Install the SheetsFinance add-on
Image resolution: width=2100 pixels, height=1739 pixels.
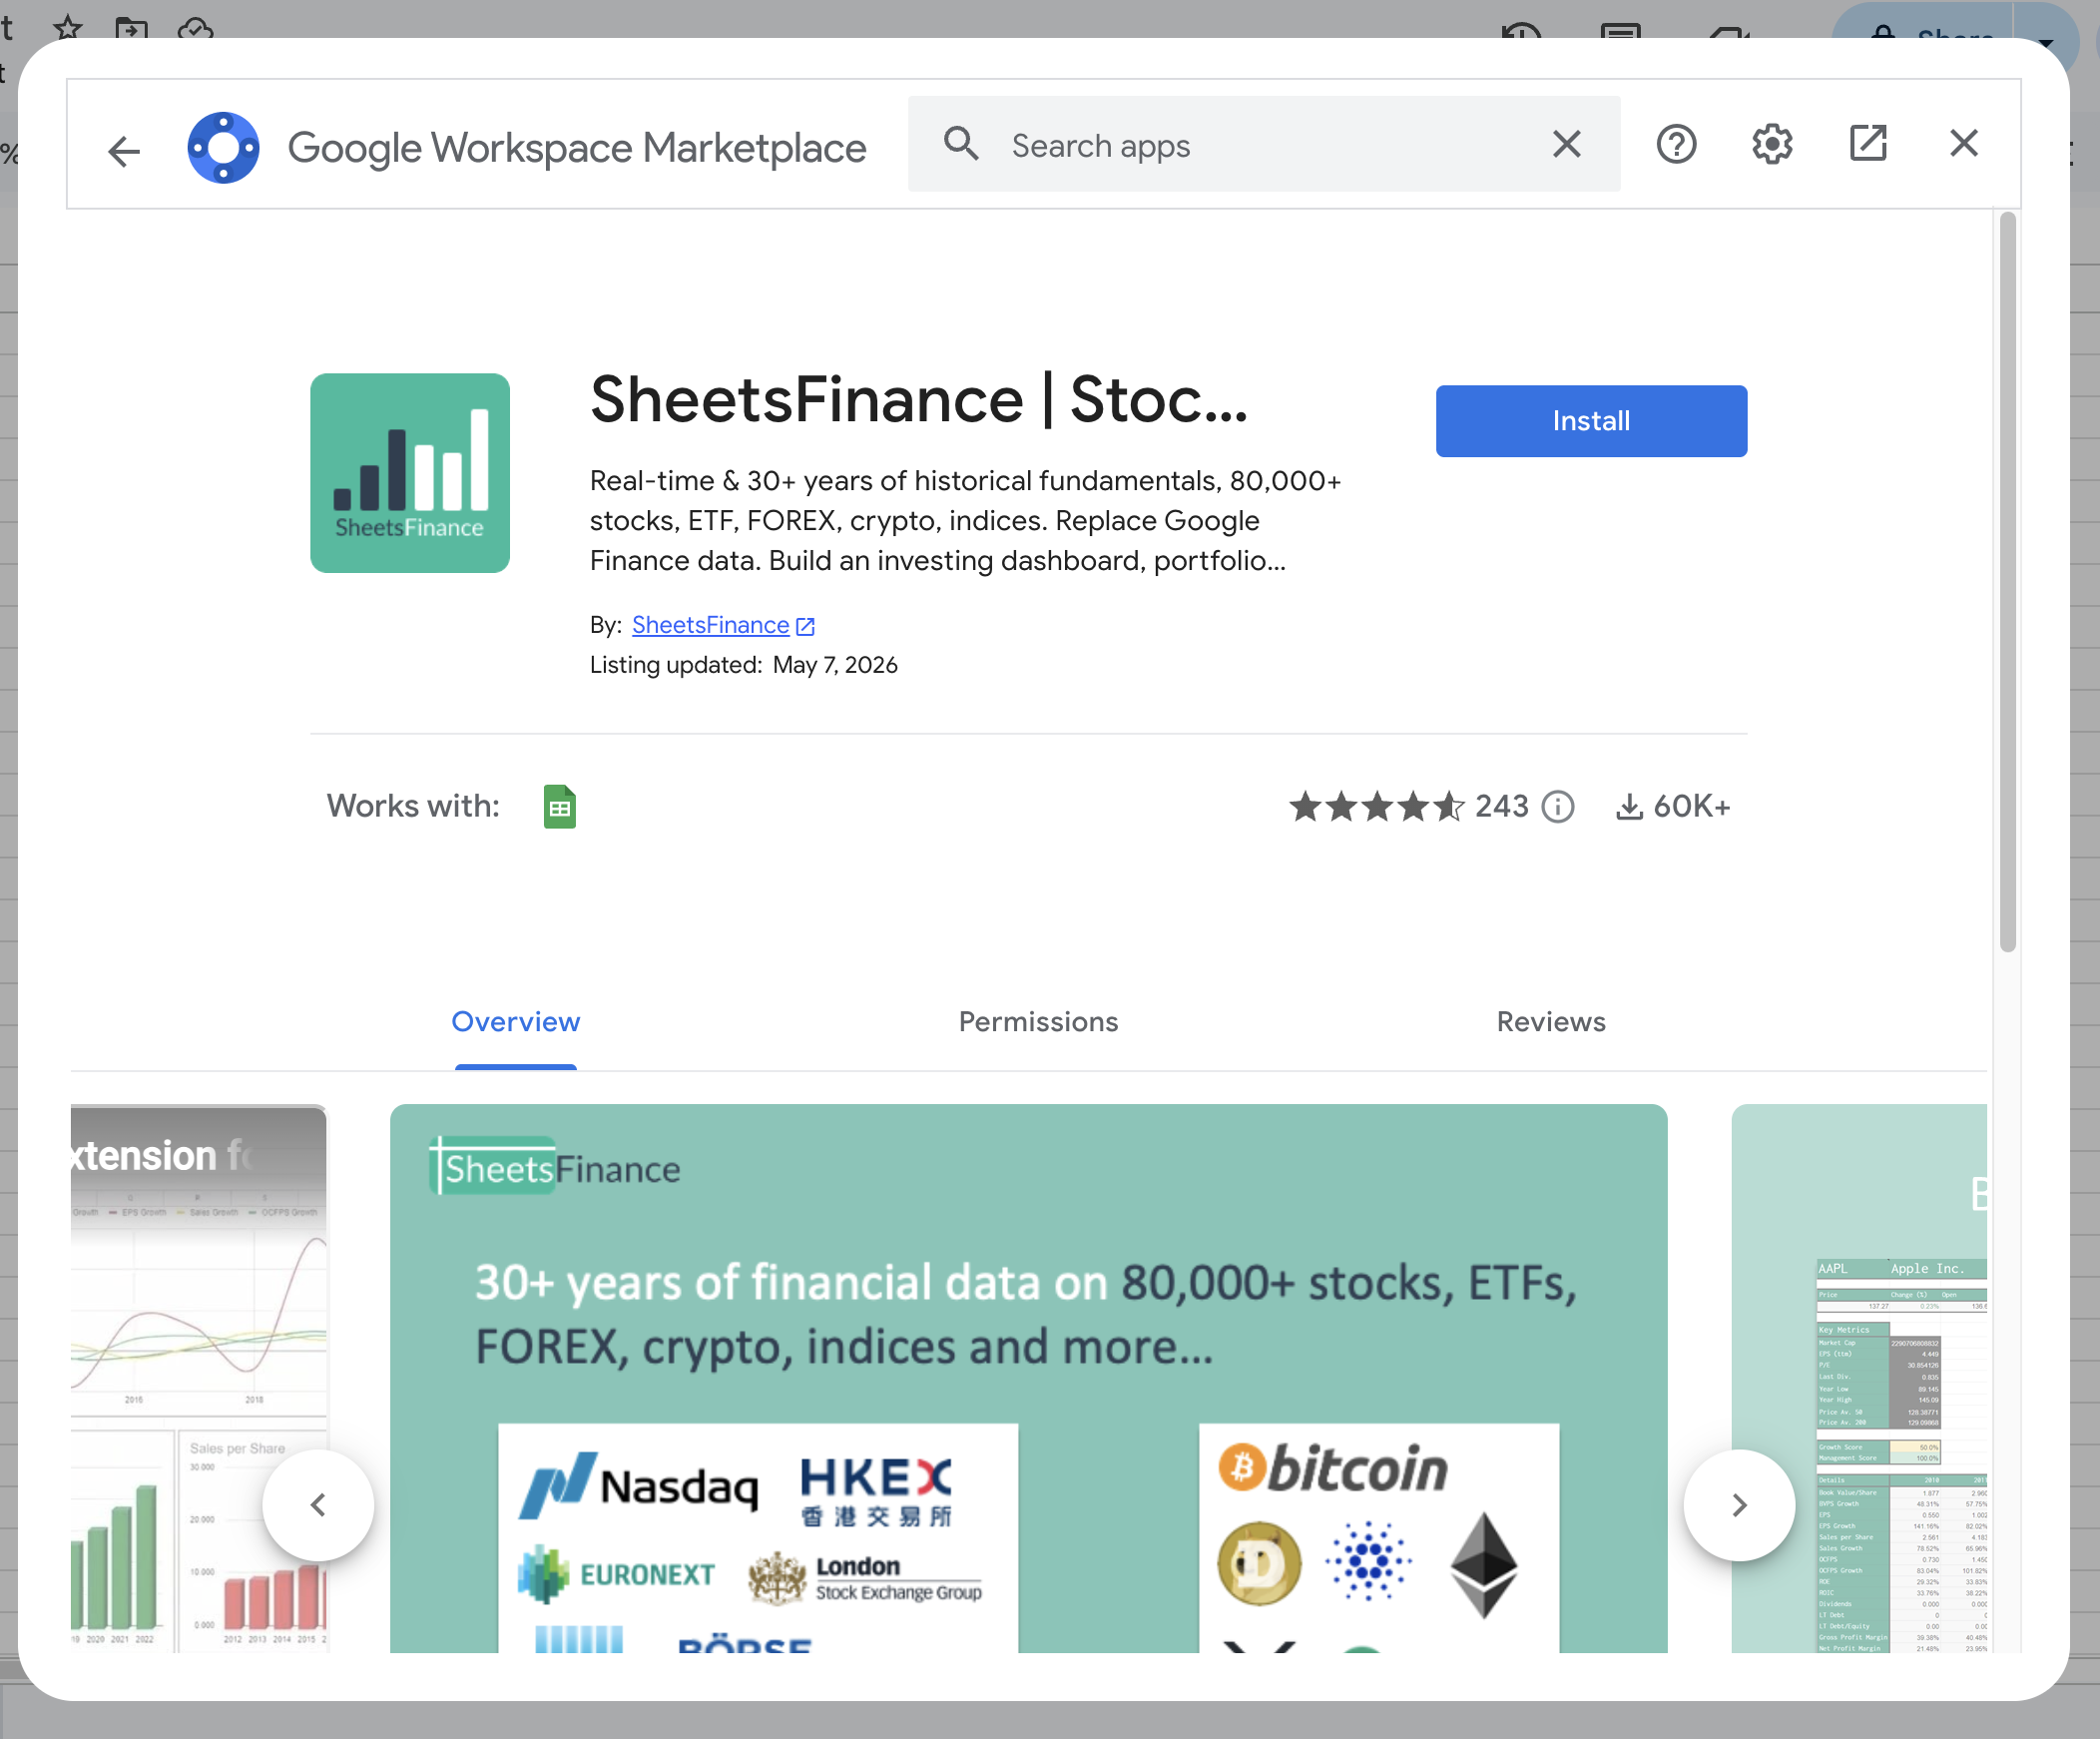coord(1591,421)
